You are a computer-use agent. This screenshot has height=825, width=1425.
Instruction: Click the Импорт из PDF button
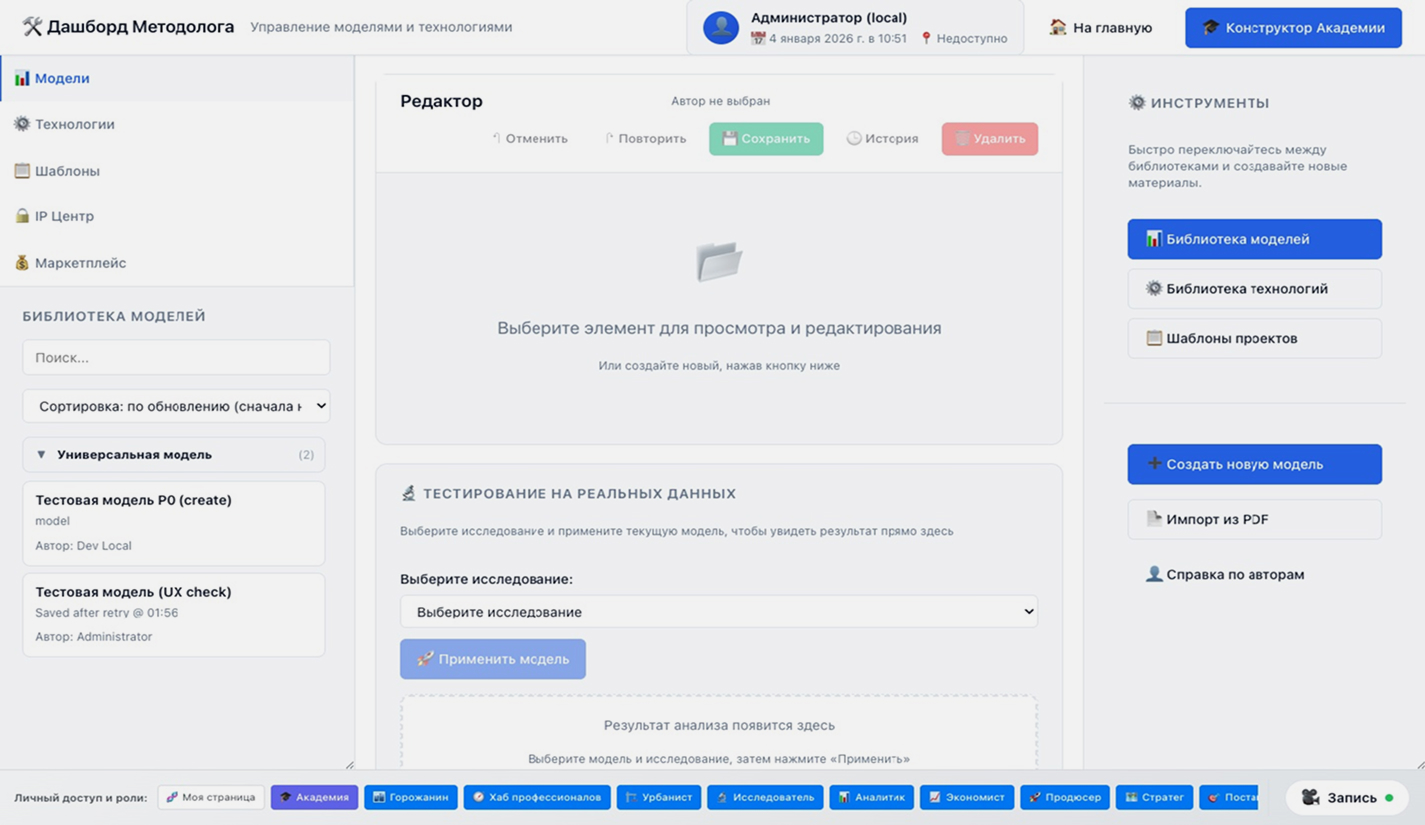[x=1254, y=520]
